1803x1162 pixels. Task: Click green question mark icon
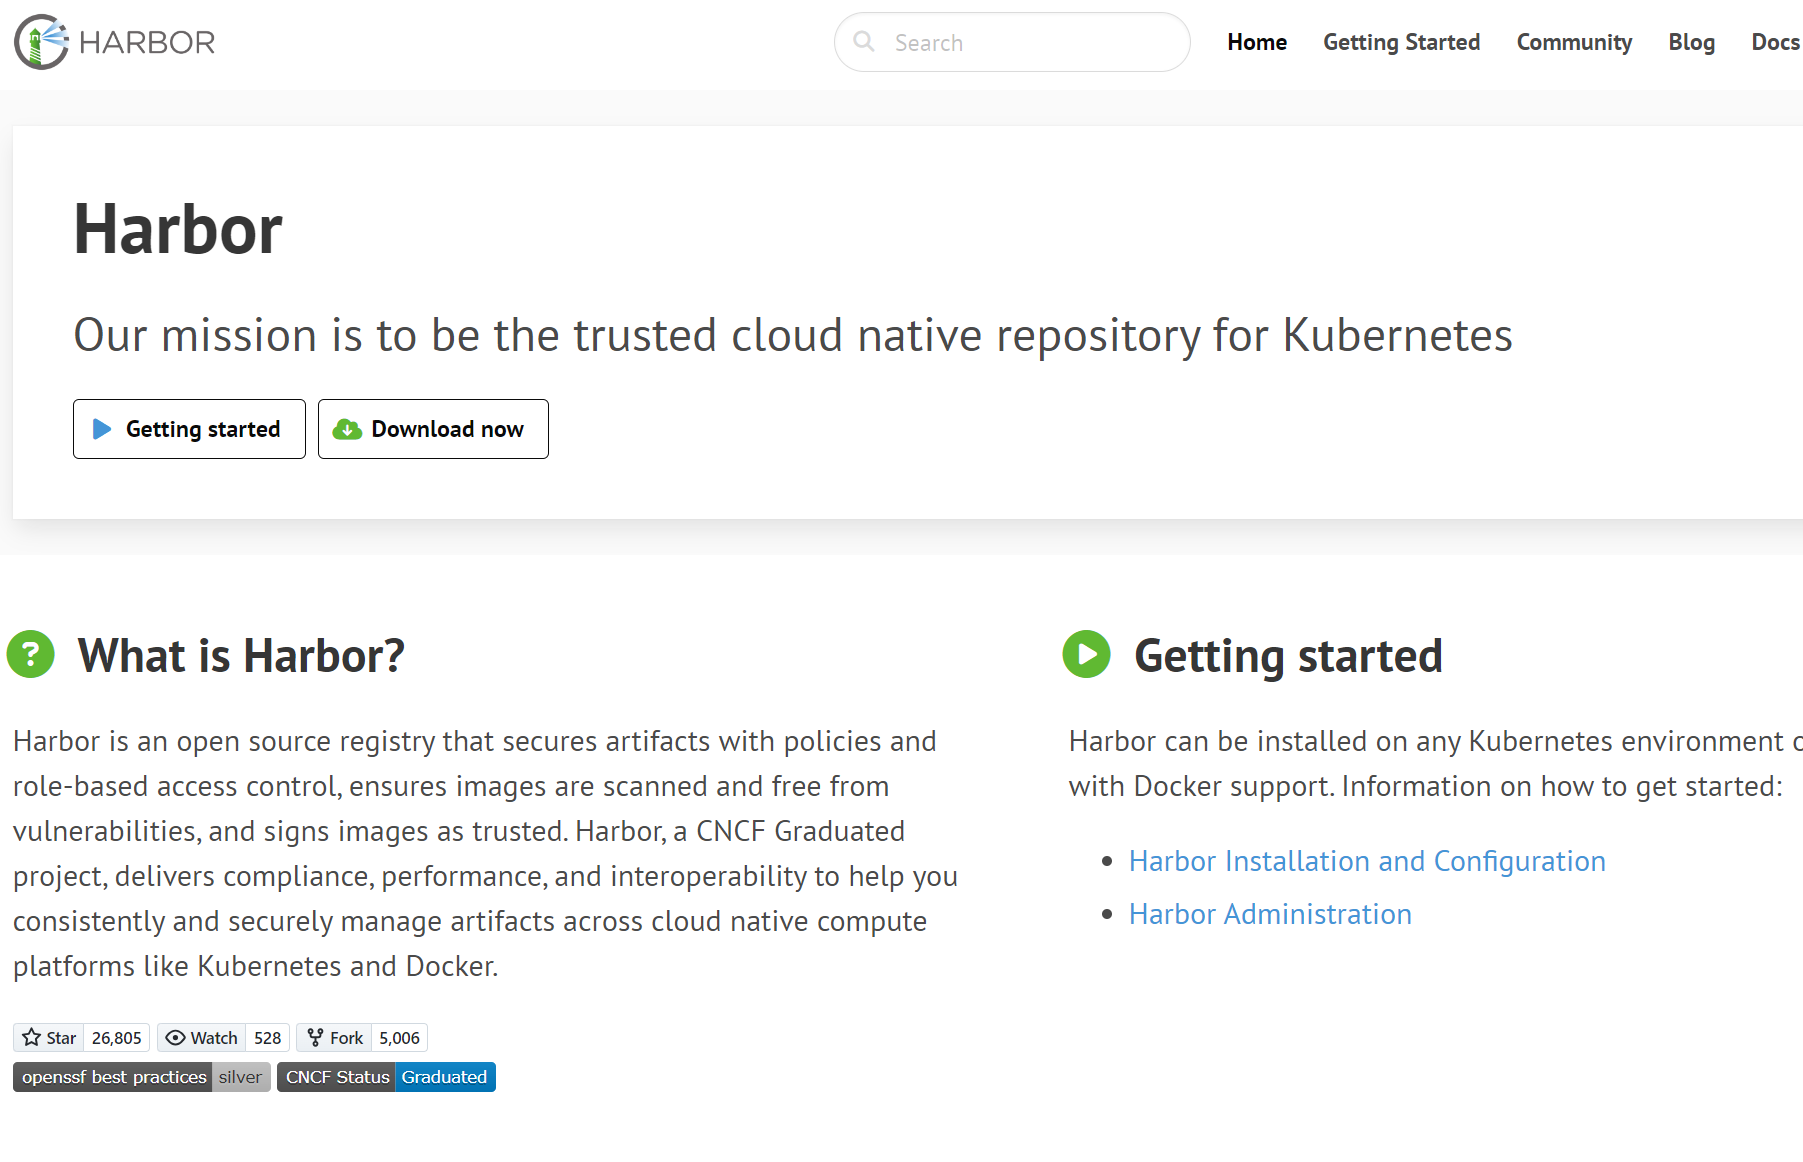click(31, 654)
